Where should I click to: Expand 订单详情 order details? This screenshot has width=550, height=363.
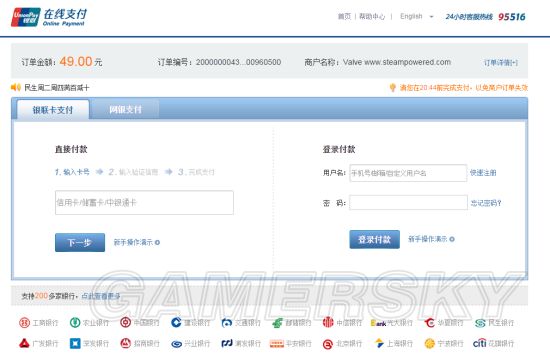pyautogui.click(x=501, y=62)
